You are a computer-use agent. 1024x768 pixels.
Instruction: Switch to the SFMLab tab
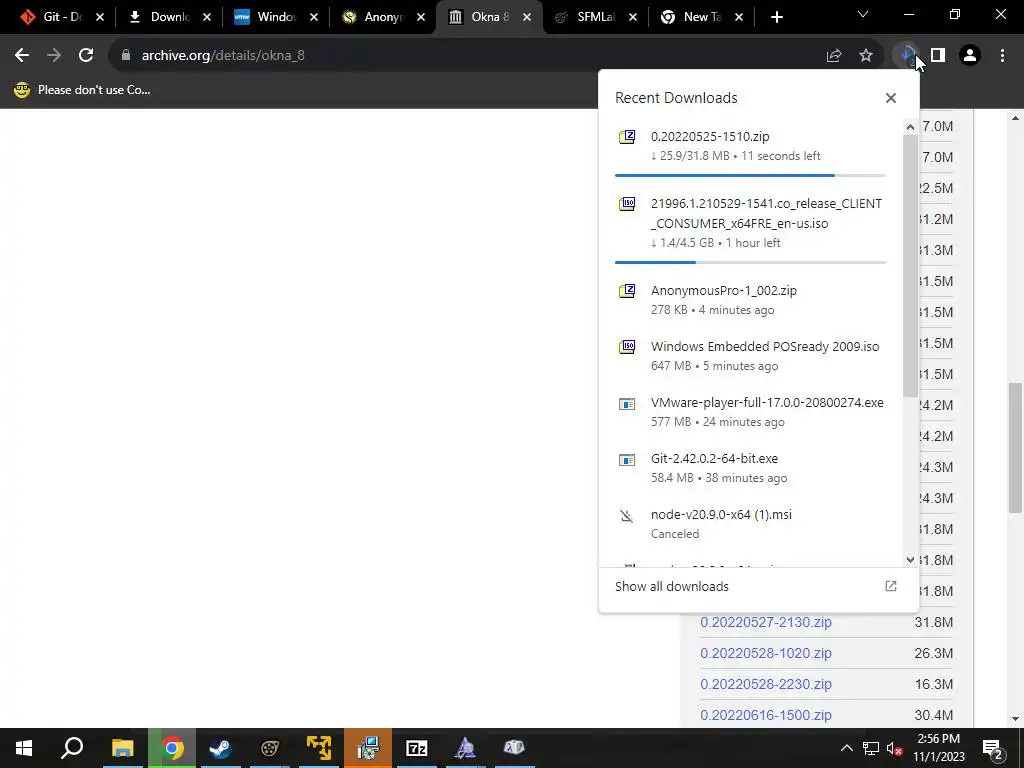594,17
